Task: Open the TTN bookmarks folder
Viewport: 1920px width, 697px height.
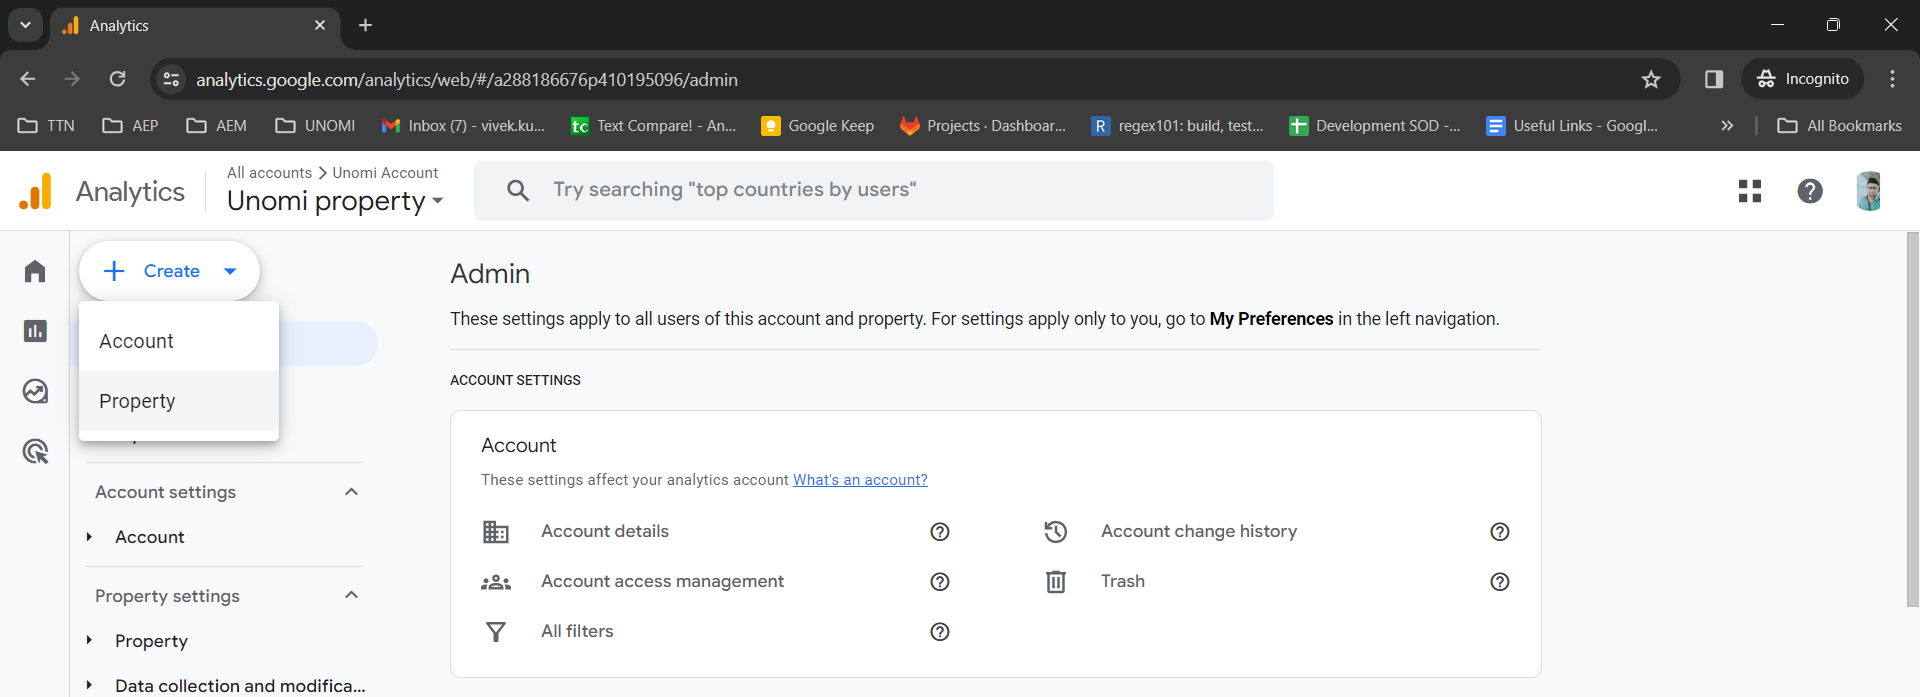Action: coord(47,126)
